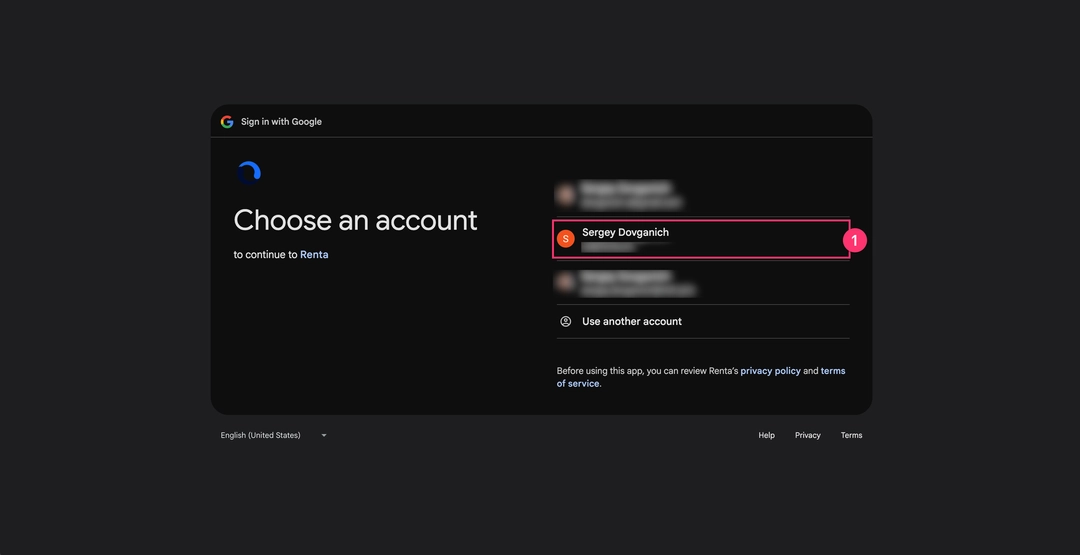Click the orange S avatar icon
1080x555 pixels.
click(x=566, y=239)
